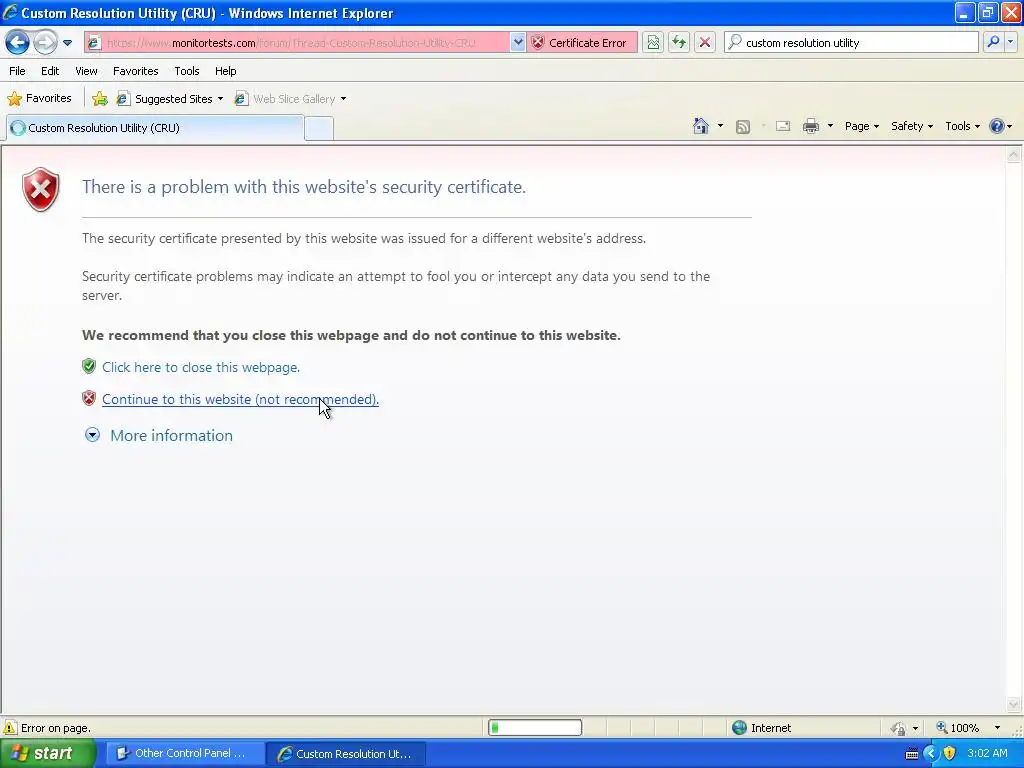Open the search provider dropdown arrow

point(1011,42)
